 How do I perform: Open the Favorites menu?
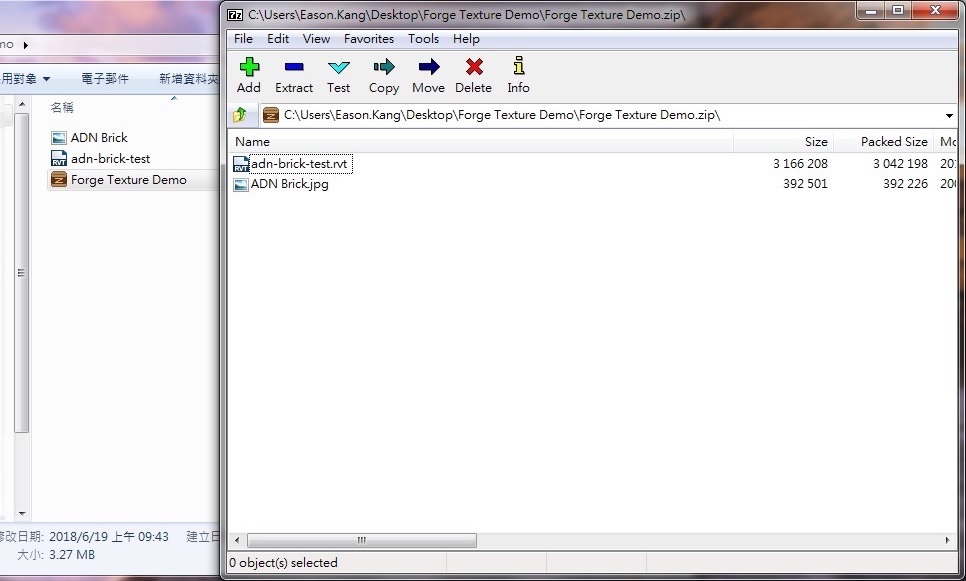369,39
